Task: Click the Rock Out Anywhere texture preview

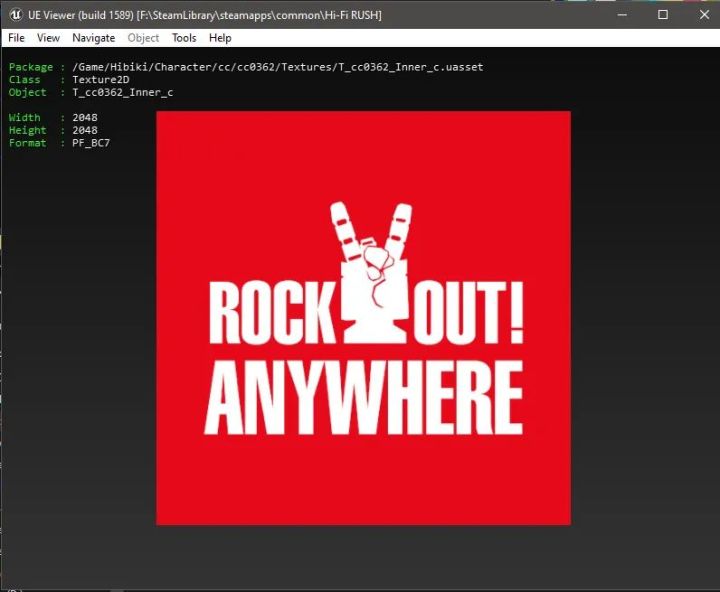Action: pyautogui.click(x=364, y=318)
